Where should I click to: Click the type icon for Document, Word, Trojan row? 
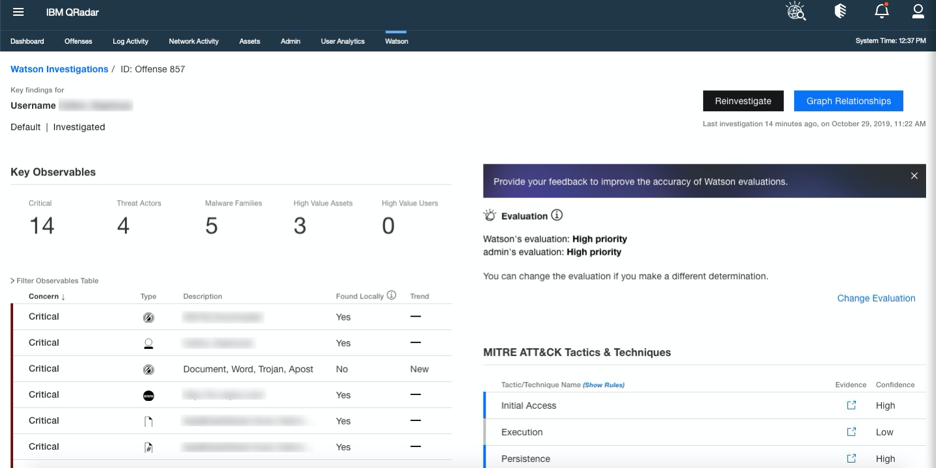tap(149, 370)
